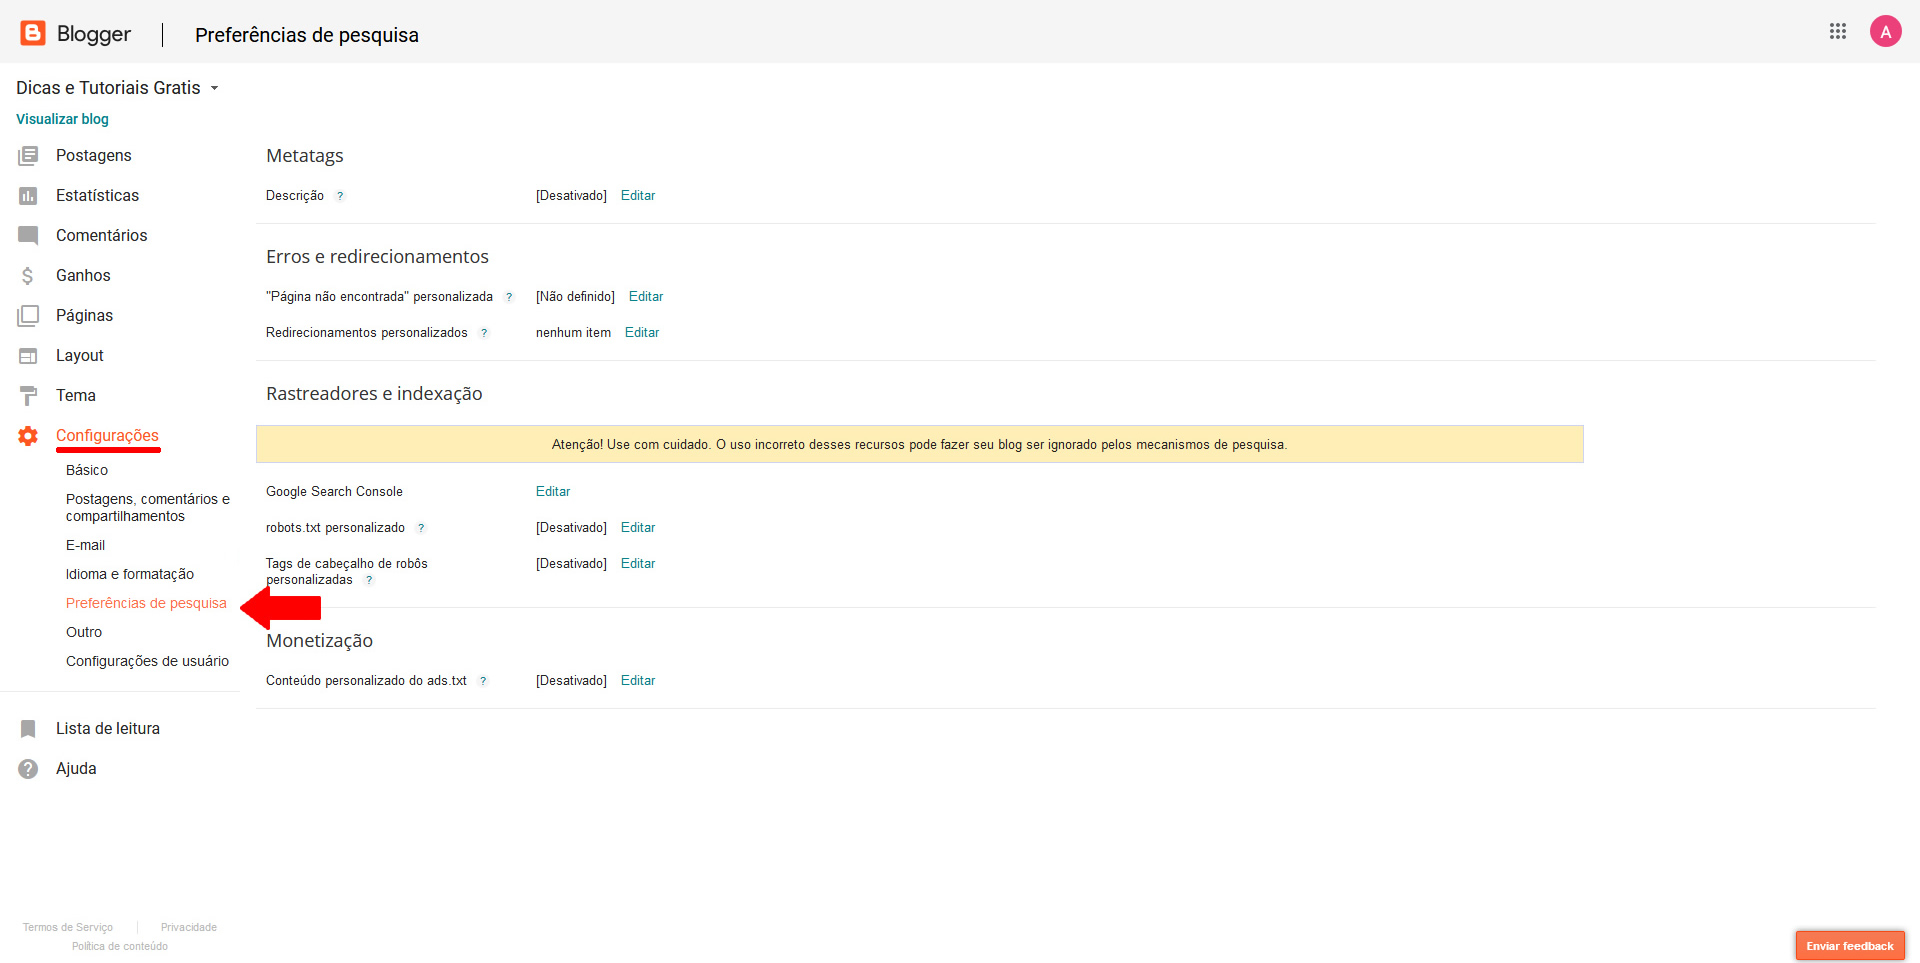Open Lista de leitura
This screenshot has width=1920, height=963.
(108, 728)
